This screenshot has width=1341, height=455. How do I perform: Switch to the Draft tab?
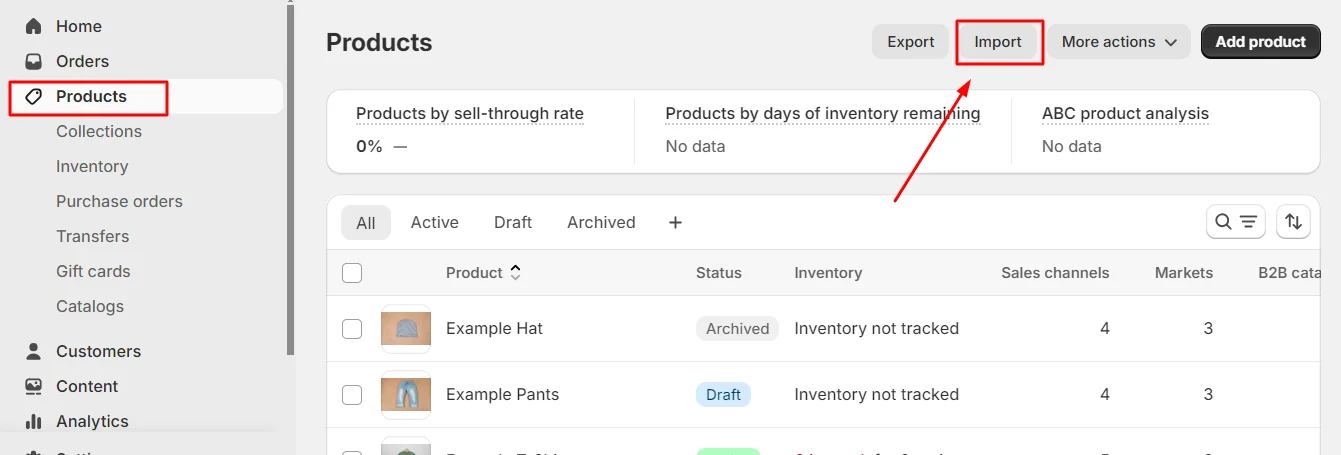[512, 222]
